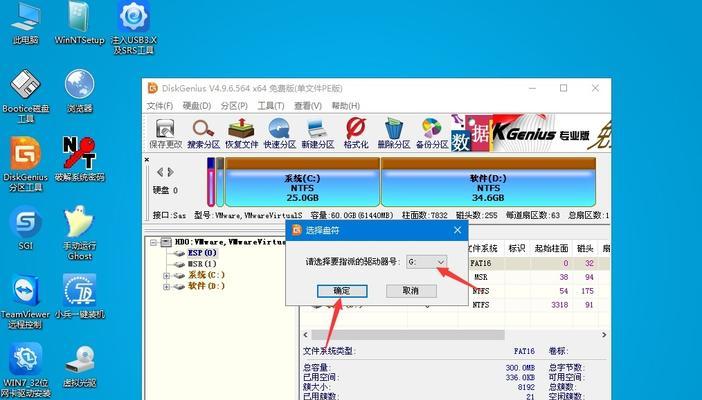Viewport: 702px width, 400px height.
Task: Open DiskGenius分区工具 desktop shortcut
Action: coord(26,164)
